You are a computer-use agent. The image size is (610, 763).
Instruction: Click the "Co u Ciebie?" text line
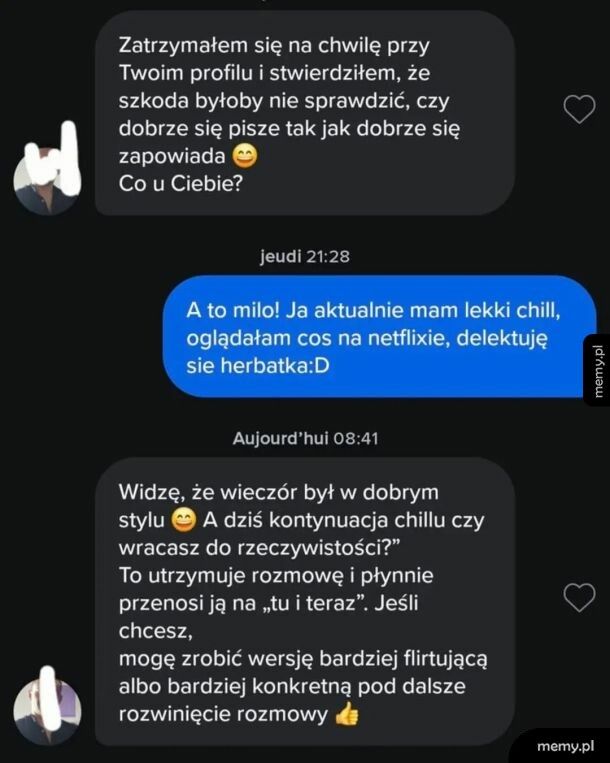[x=180, y=184]
